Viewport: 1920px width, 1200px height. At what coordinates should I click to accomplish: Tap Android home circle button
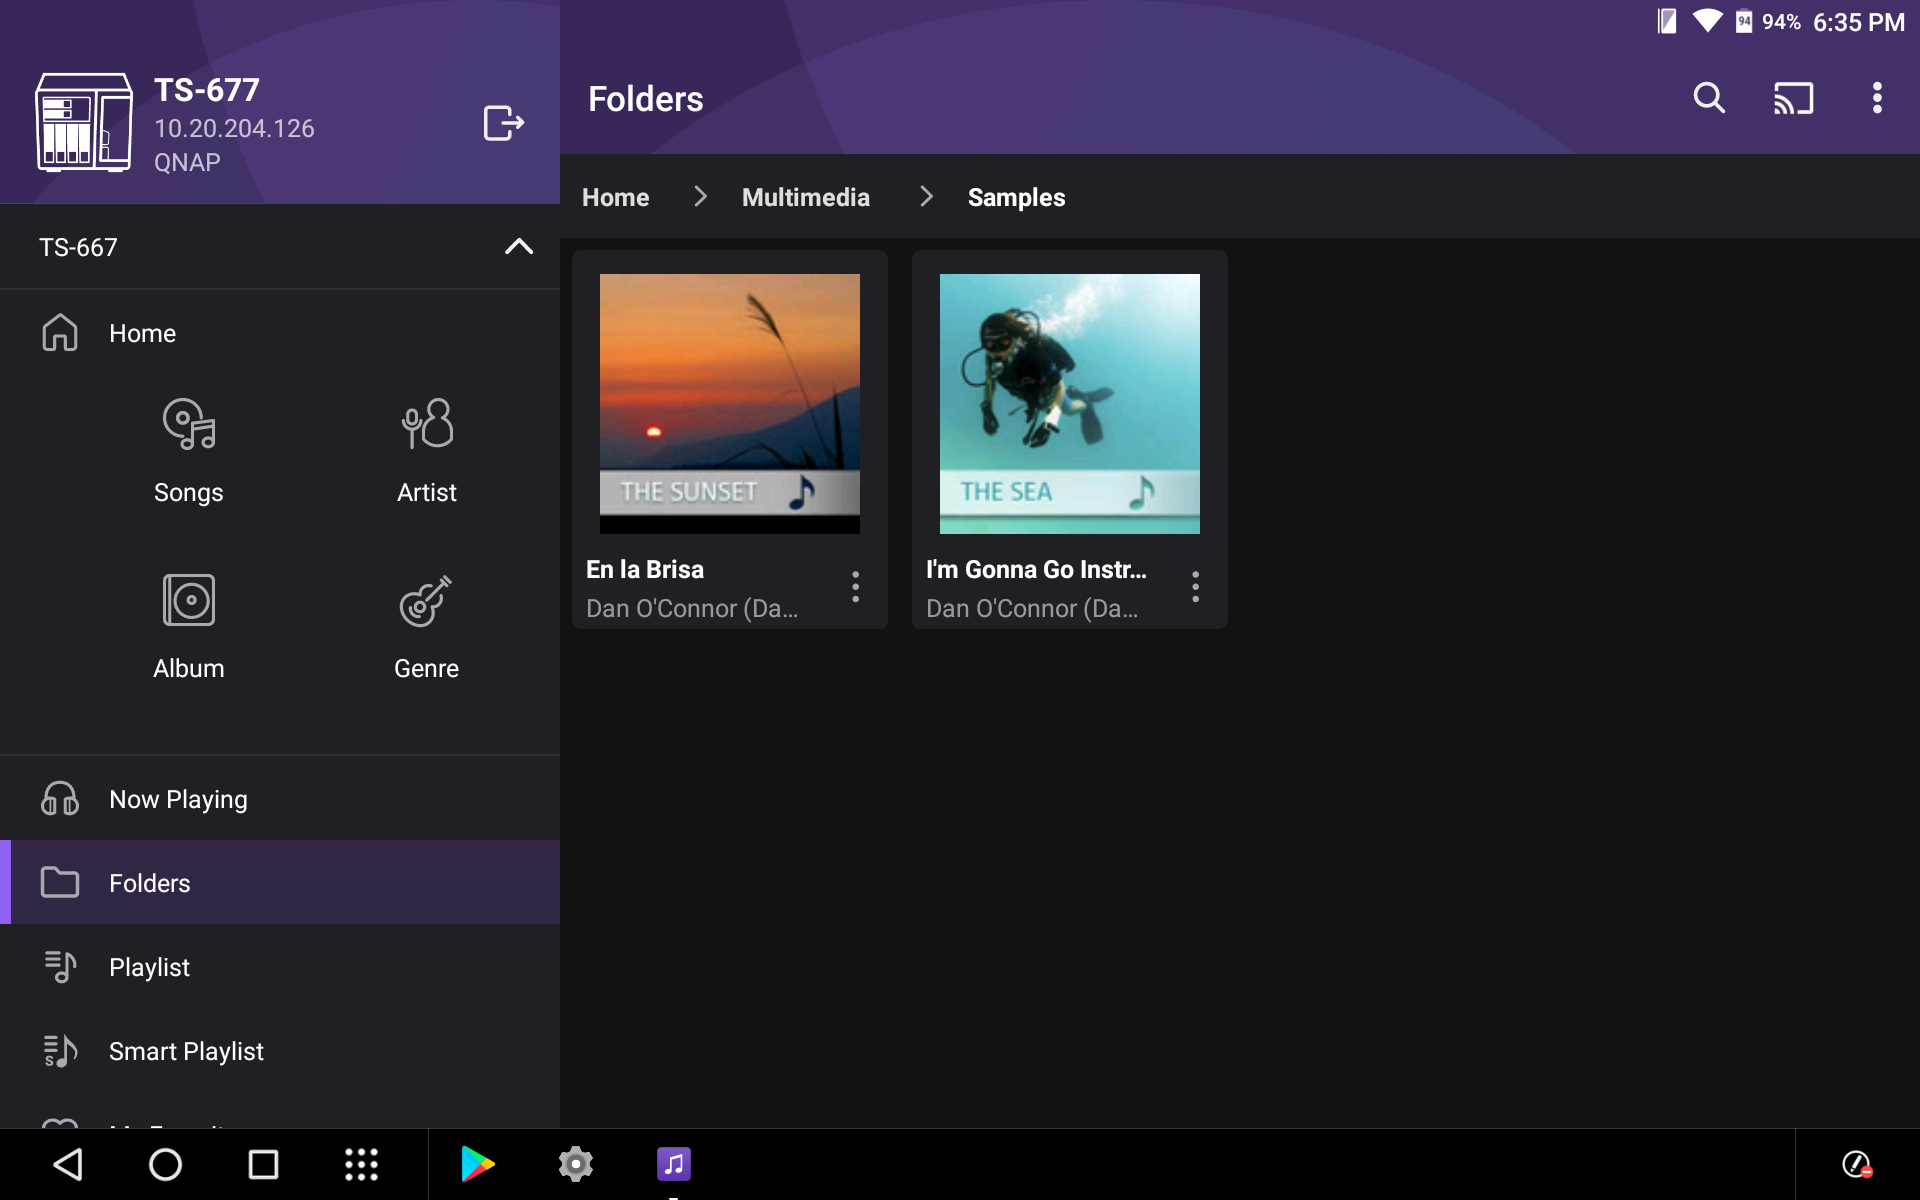point(165,1164)
